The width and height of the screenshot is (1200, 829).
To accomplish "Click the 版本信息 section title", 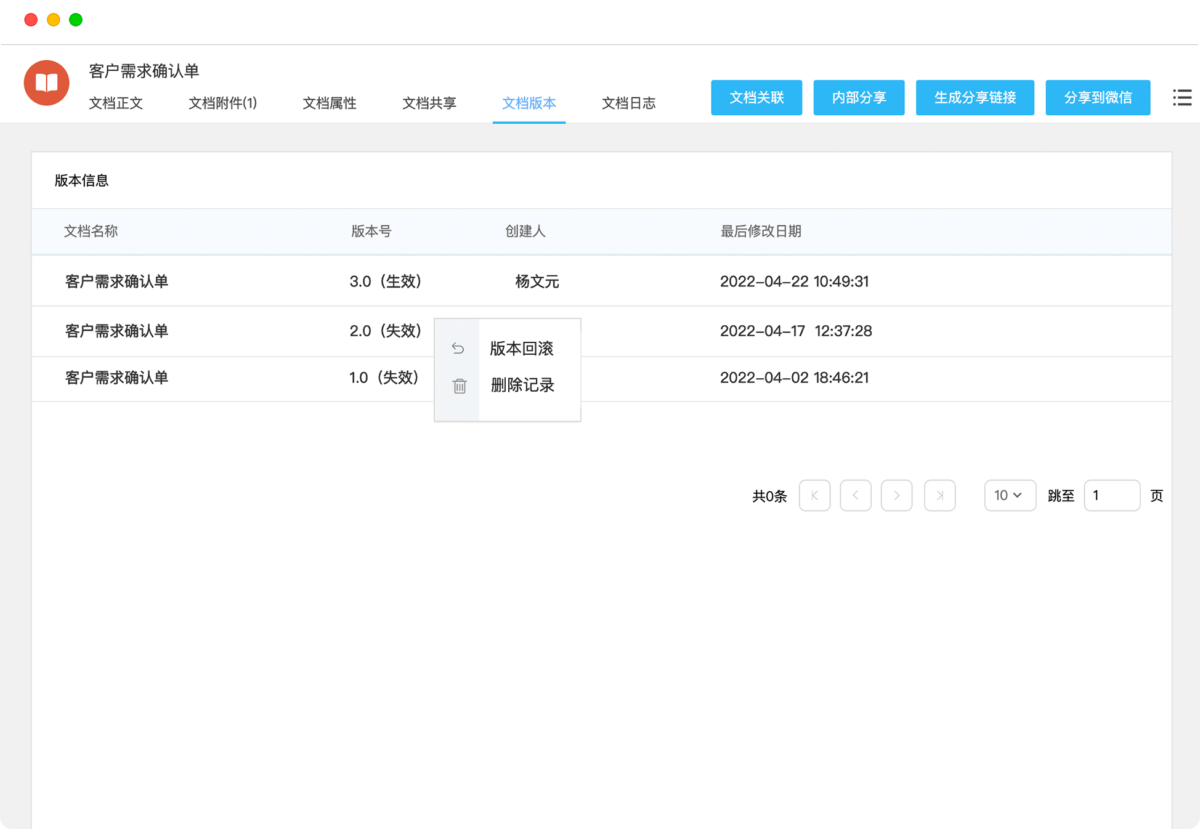I will coord(82,181).
